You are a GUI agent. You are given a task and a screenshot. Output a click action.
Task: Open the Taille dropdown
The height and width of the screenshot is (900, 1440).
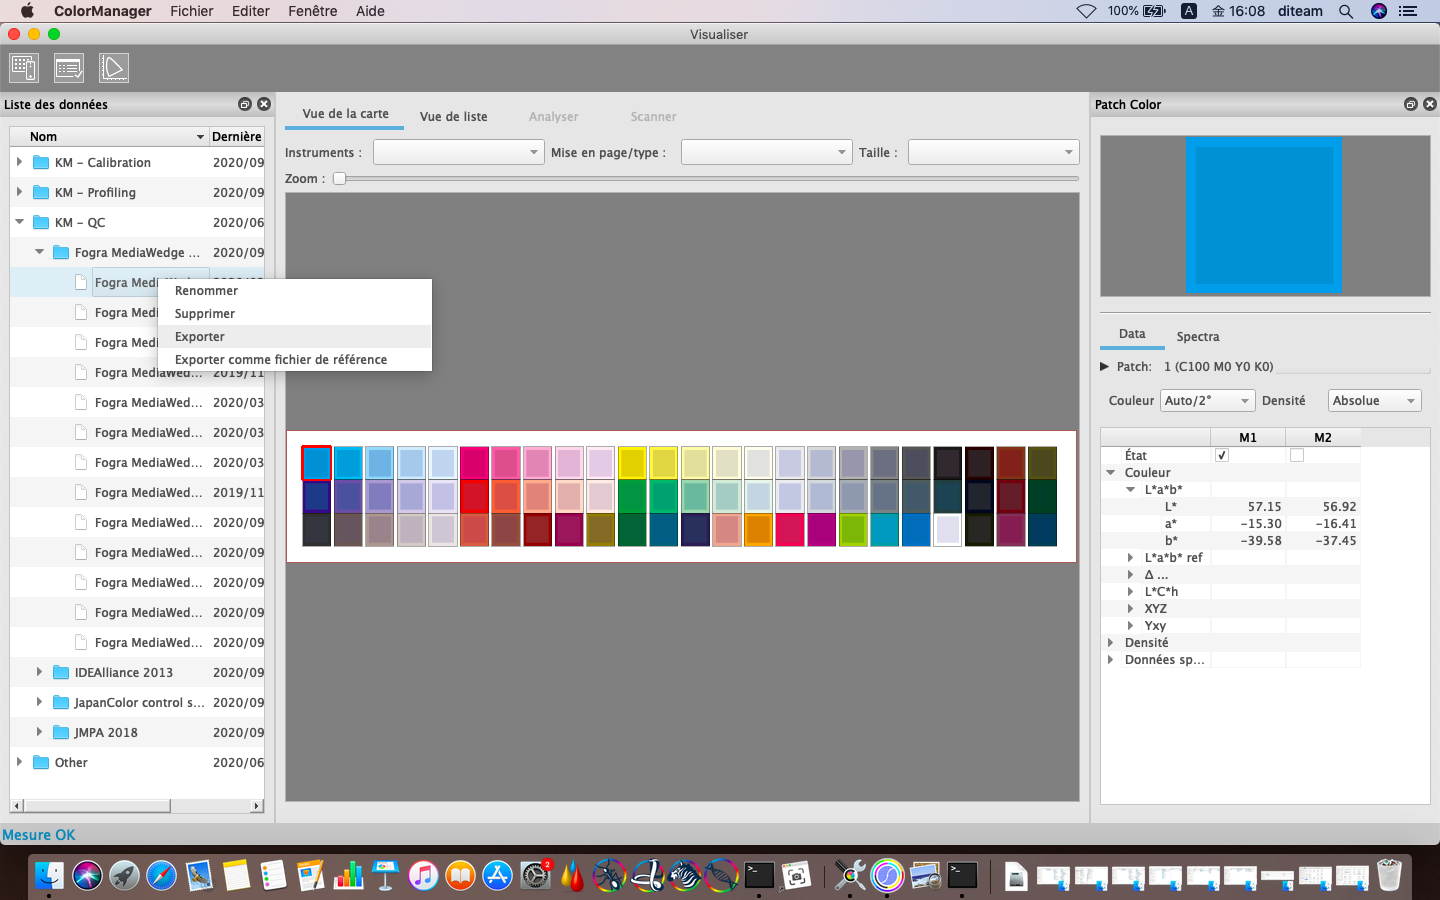pyautogui.click(x=993, y=152)
